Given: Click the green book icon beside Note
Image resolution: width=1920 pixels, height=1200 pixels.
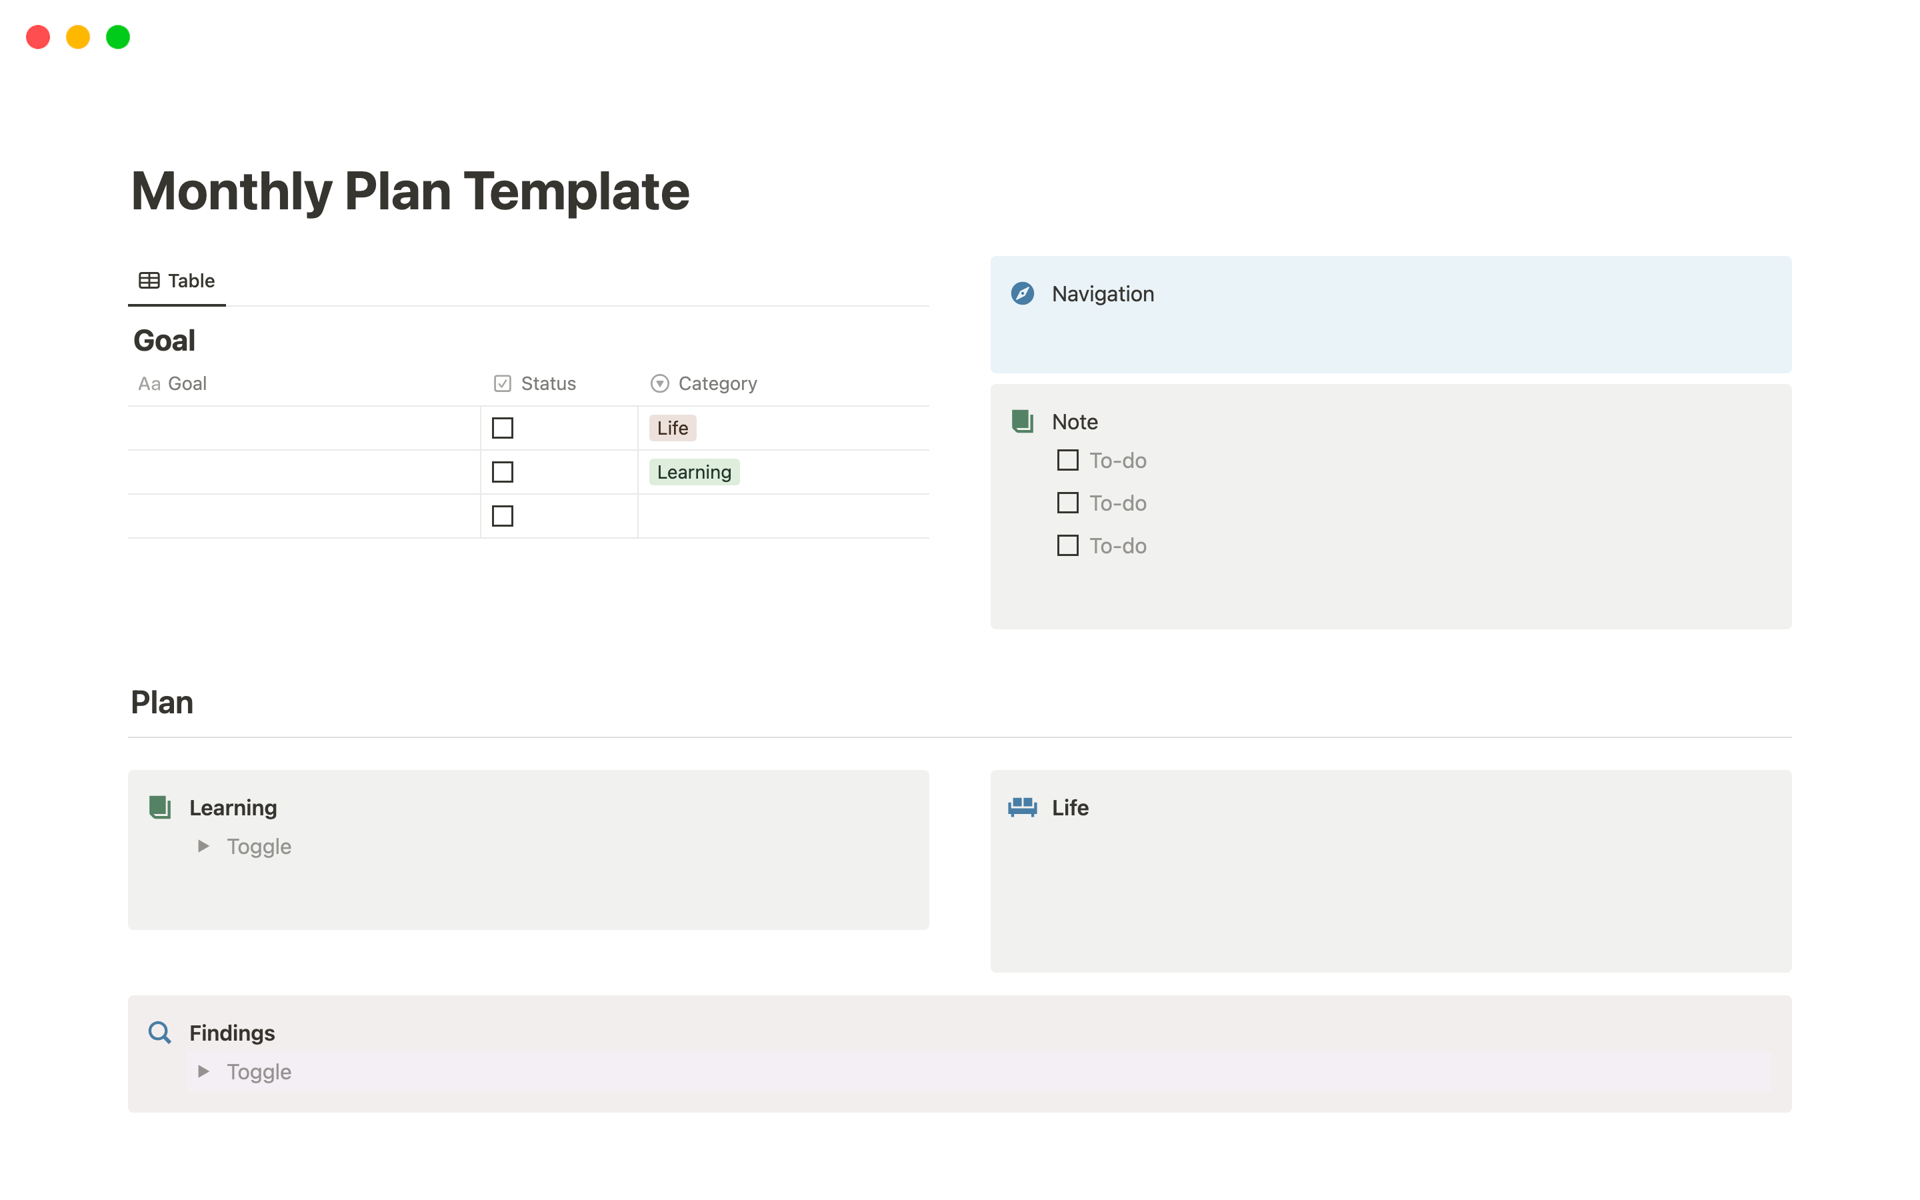Looking at the screenshot, I should coord(1022,421).
